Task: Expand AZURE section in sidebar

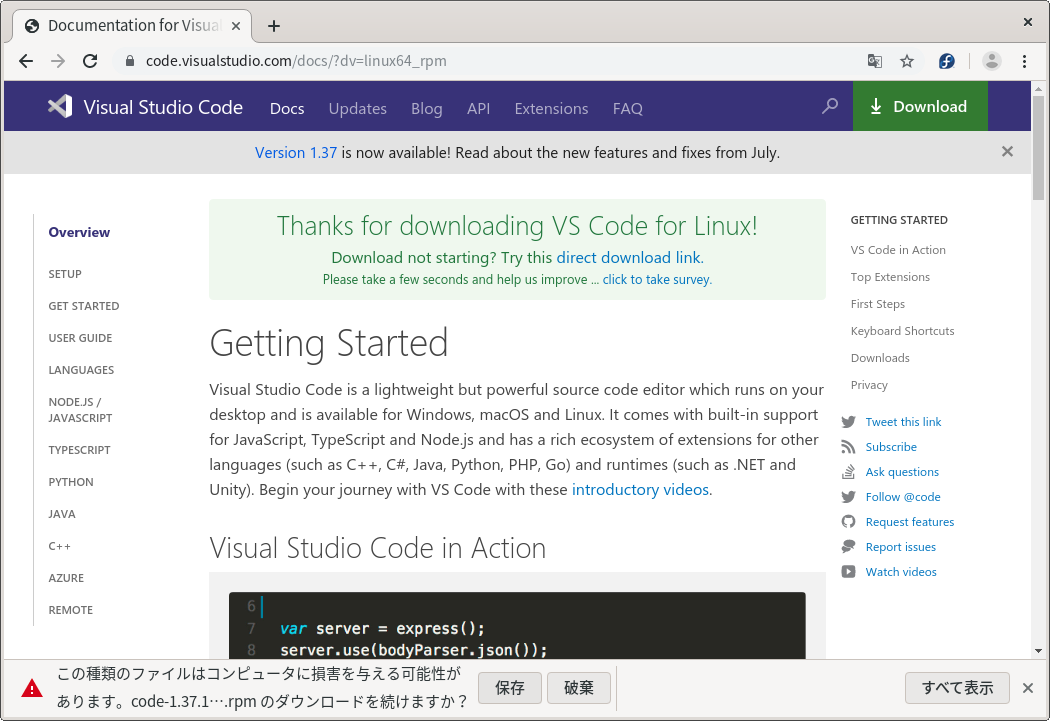Action: click(x=66, y=578)
